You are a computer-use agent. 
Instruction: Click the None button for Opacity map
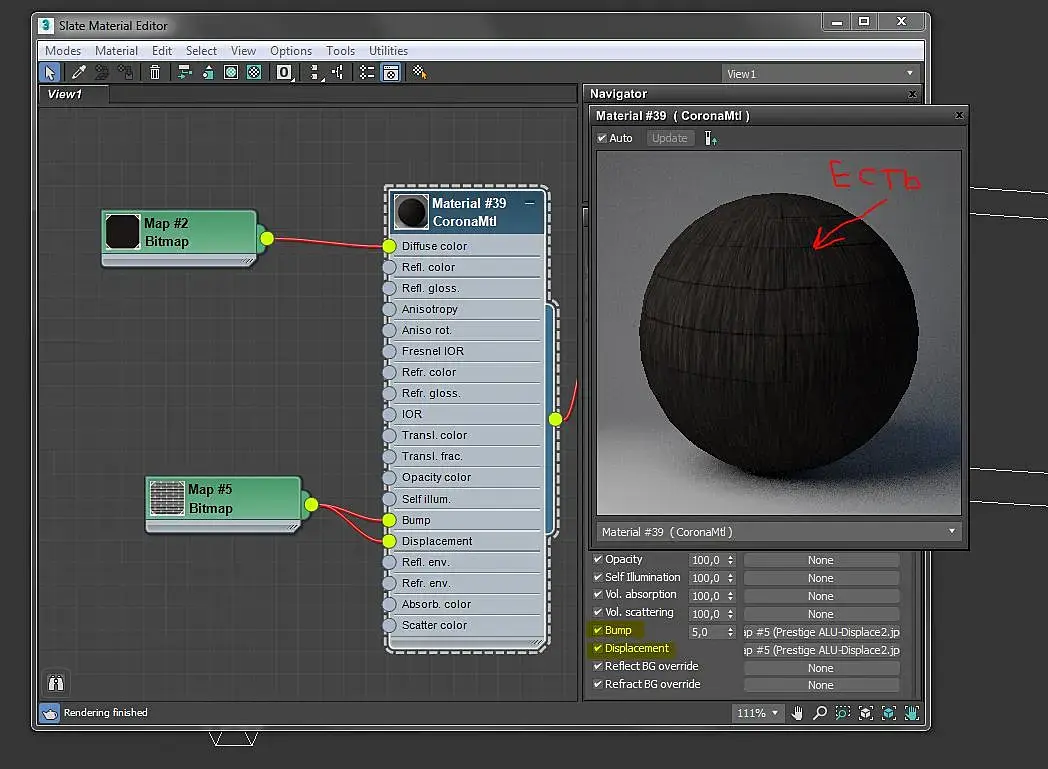tap(820, 561)
